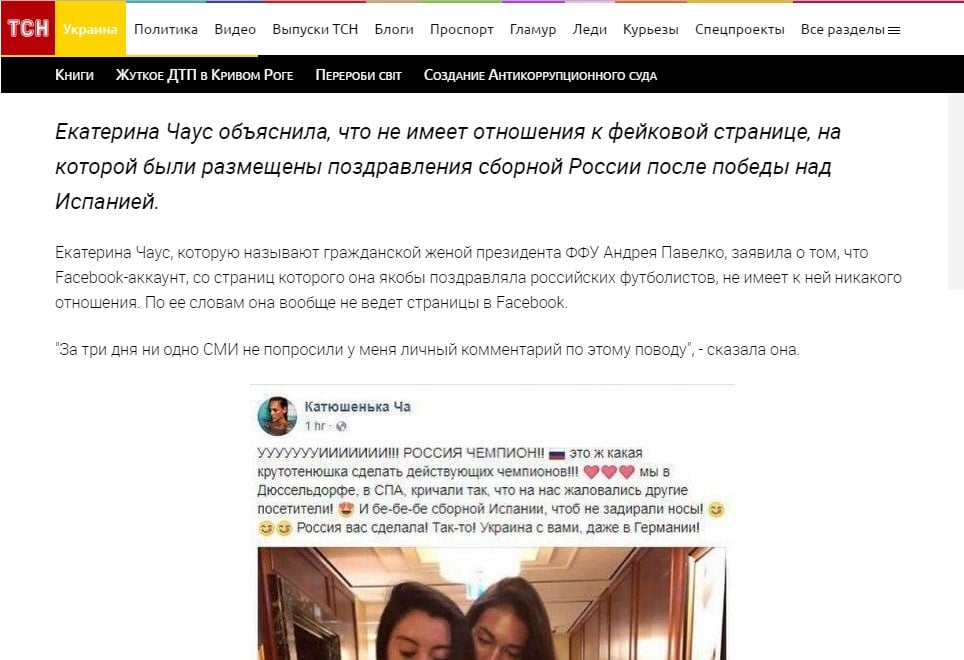Click the TCH logo icon
The width and height of the screenshot is (964, 660).
28,28
